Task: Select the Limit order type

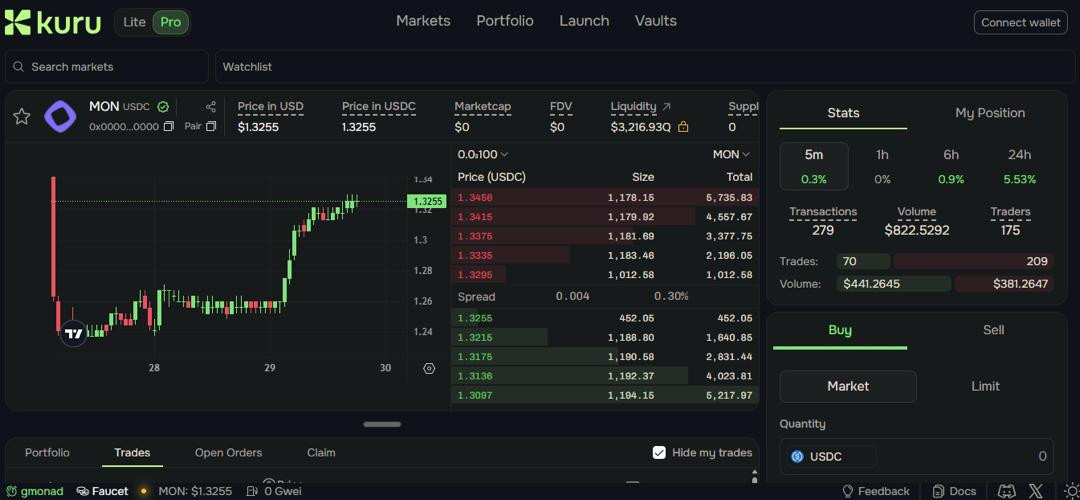Action: point(985,386)
